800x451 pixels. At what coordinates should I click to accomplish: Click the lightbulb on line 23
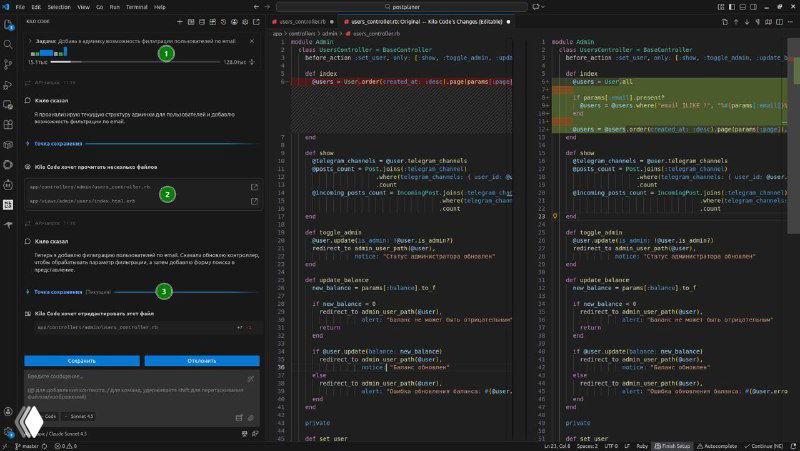555,216
